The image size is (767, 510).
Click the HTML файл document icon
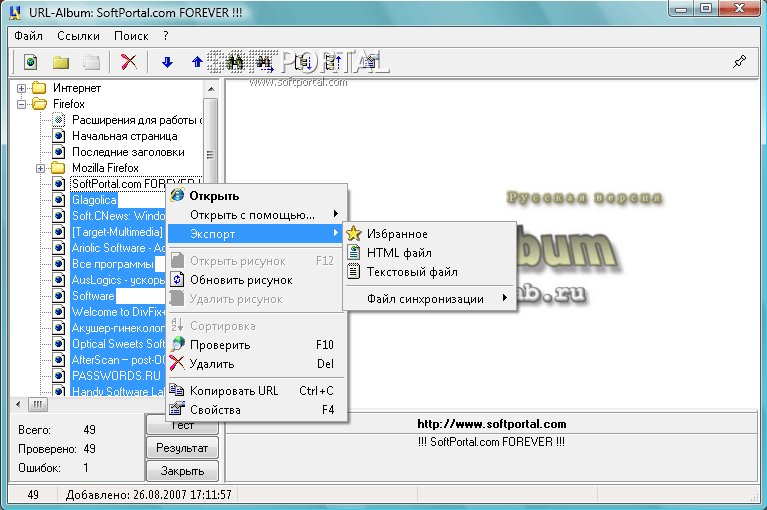354,253
